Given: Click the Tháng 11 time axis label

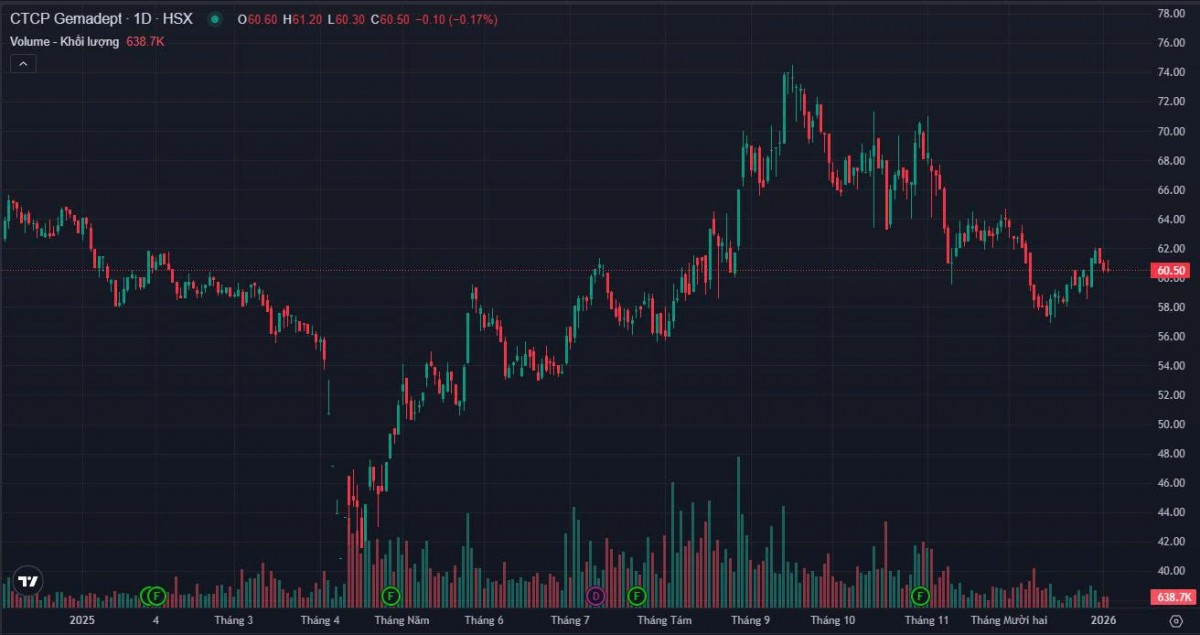Looking at the screenshot, I should tap(926, 621).
